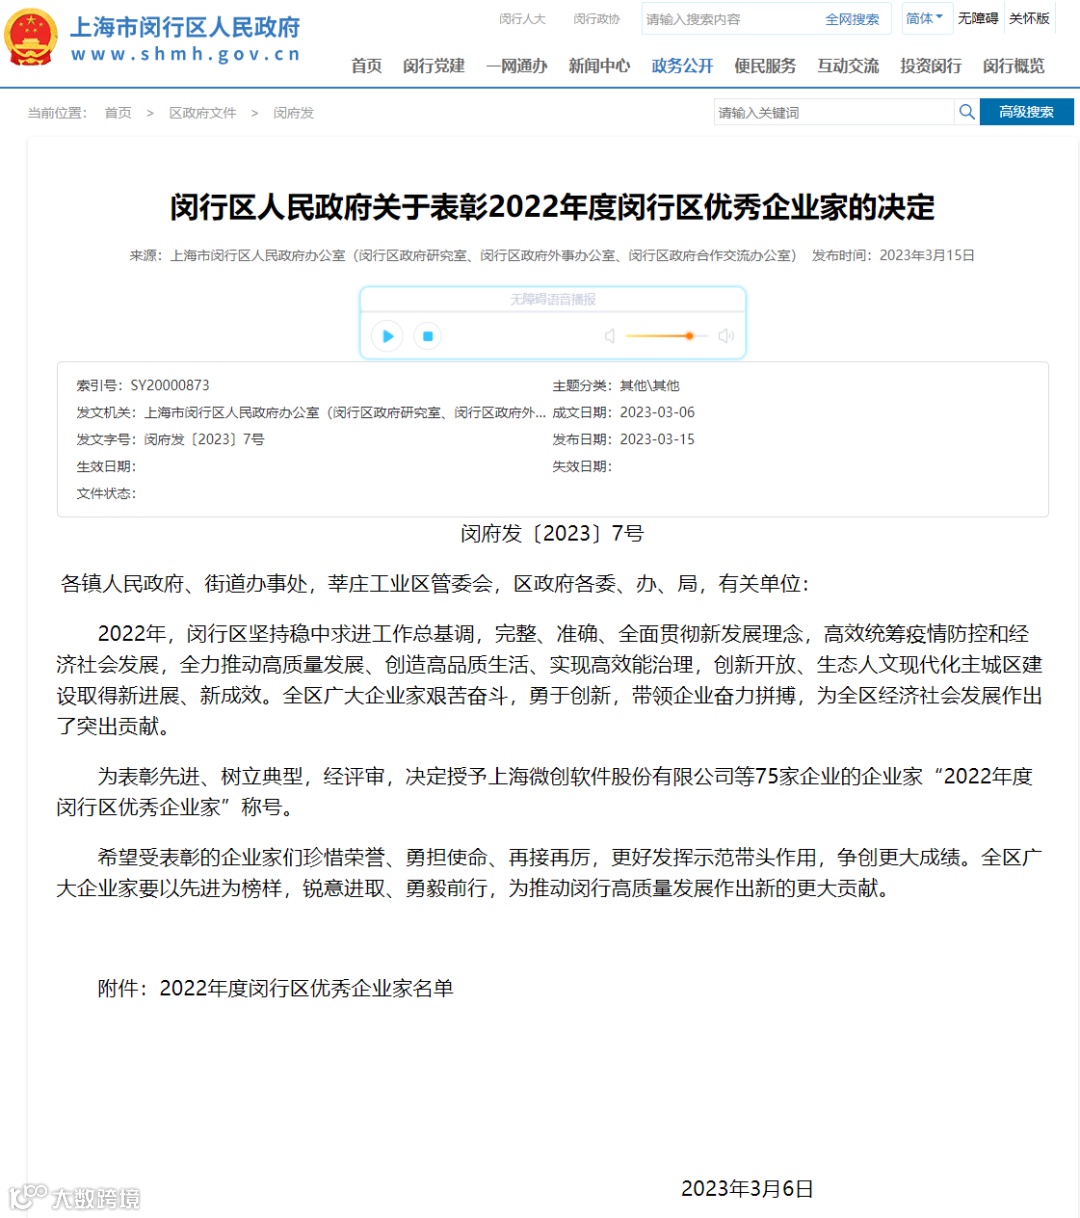Click 发文字号 闵府发〔2023〕7号 metadata
This screenshot has height=1218, width=1080.
point(170,439)
